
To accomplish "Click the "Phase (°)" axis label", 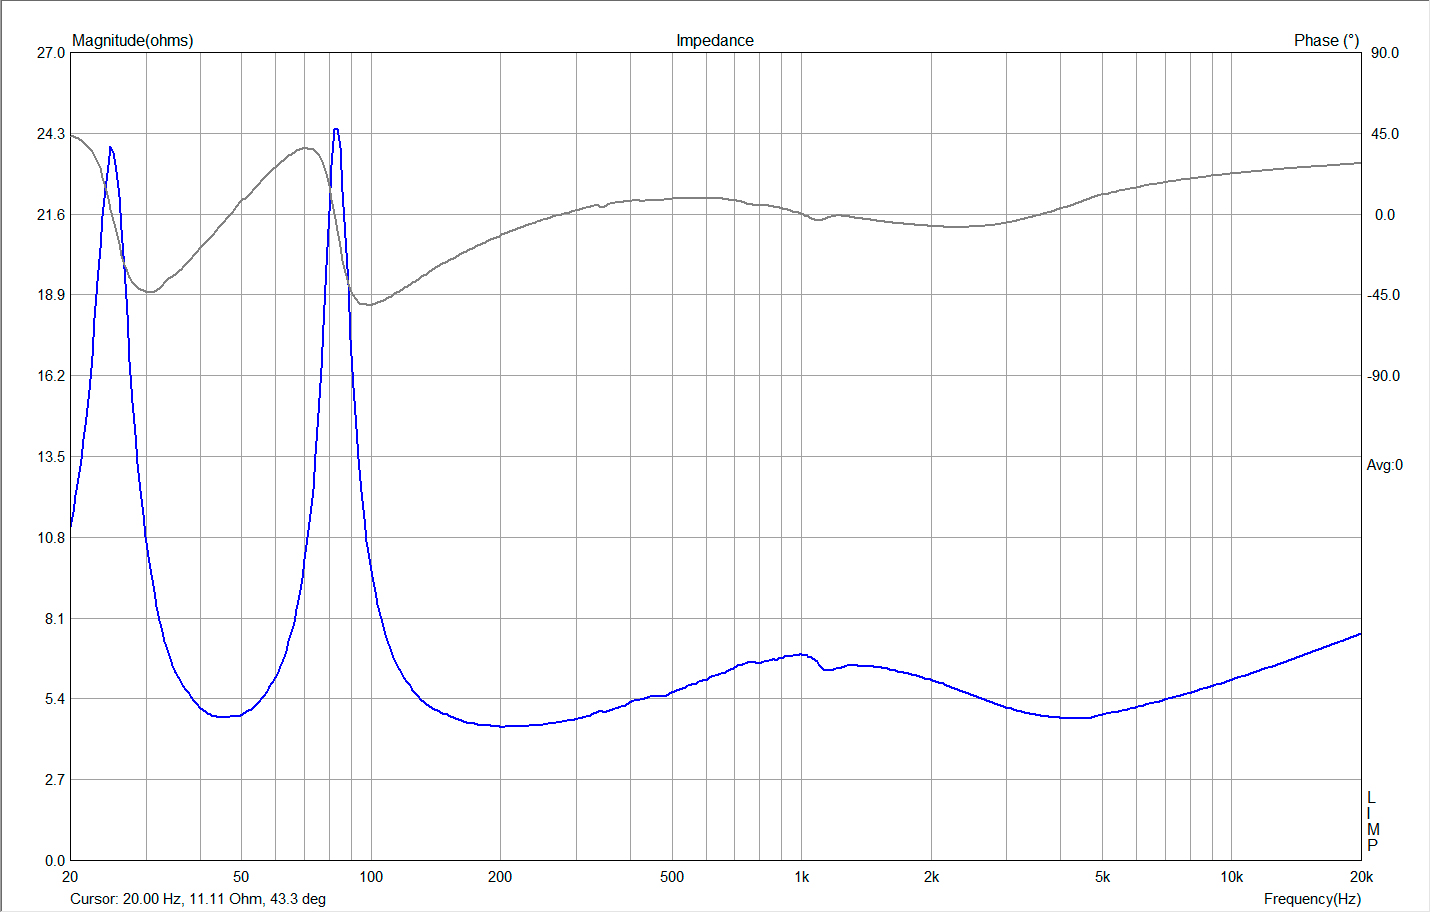I will (1326, 41).
